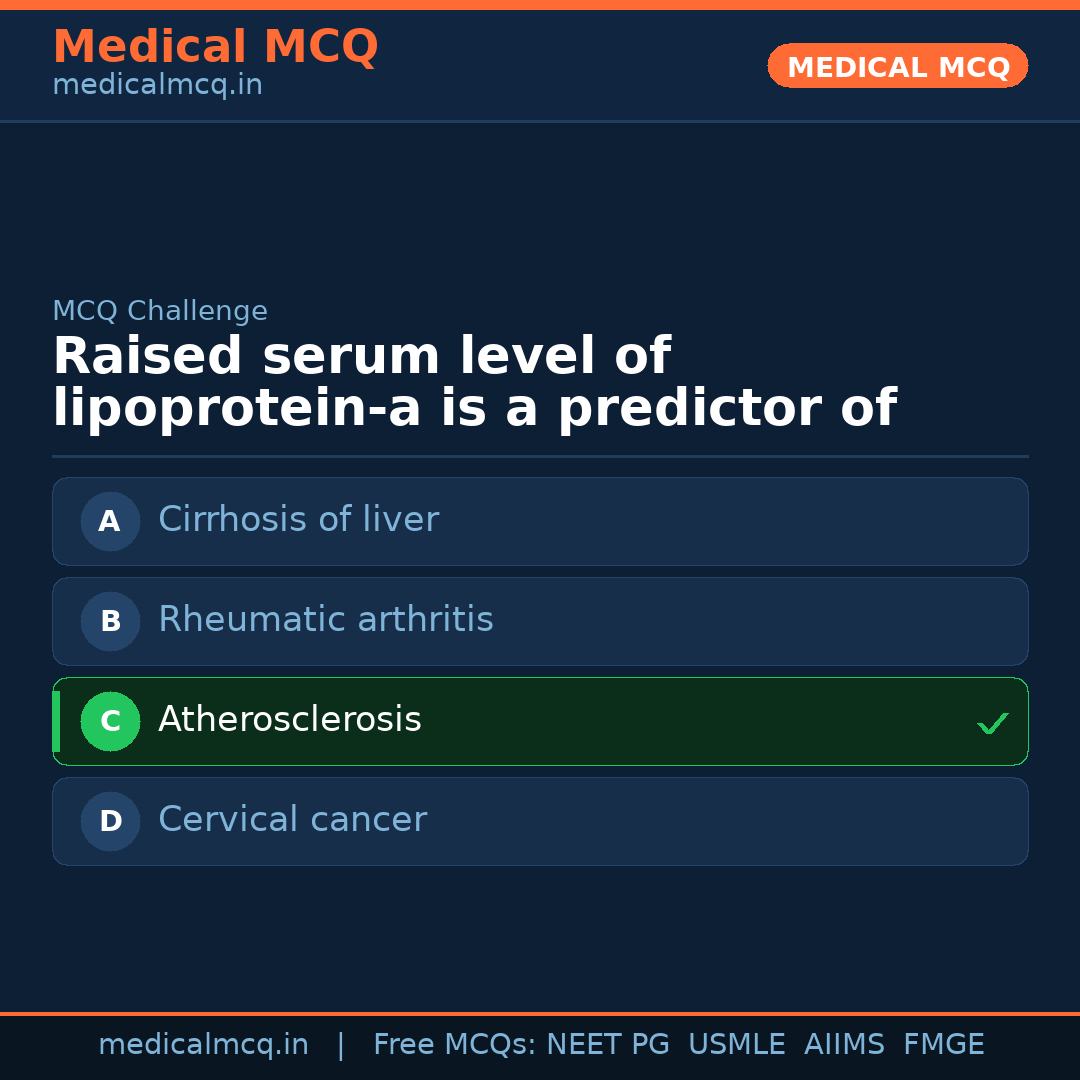Screen dimensions: 1080x1080
Task: Click the letter B option circle
Action: coord(110,621)
